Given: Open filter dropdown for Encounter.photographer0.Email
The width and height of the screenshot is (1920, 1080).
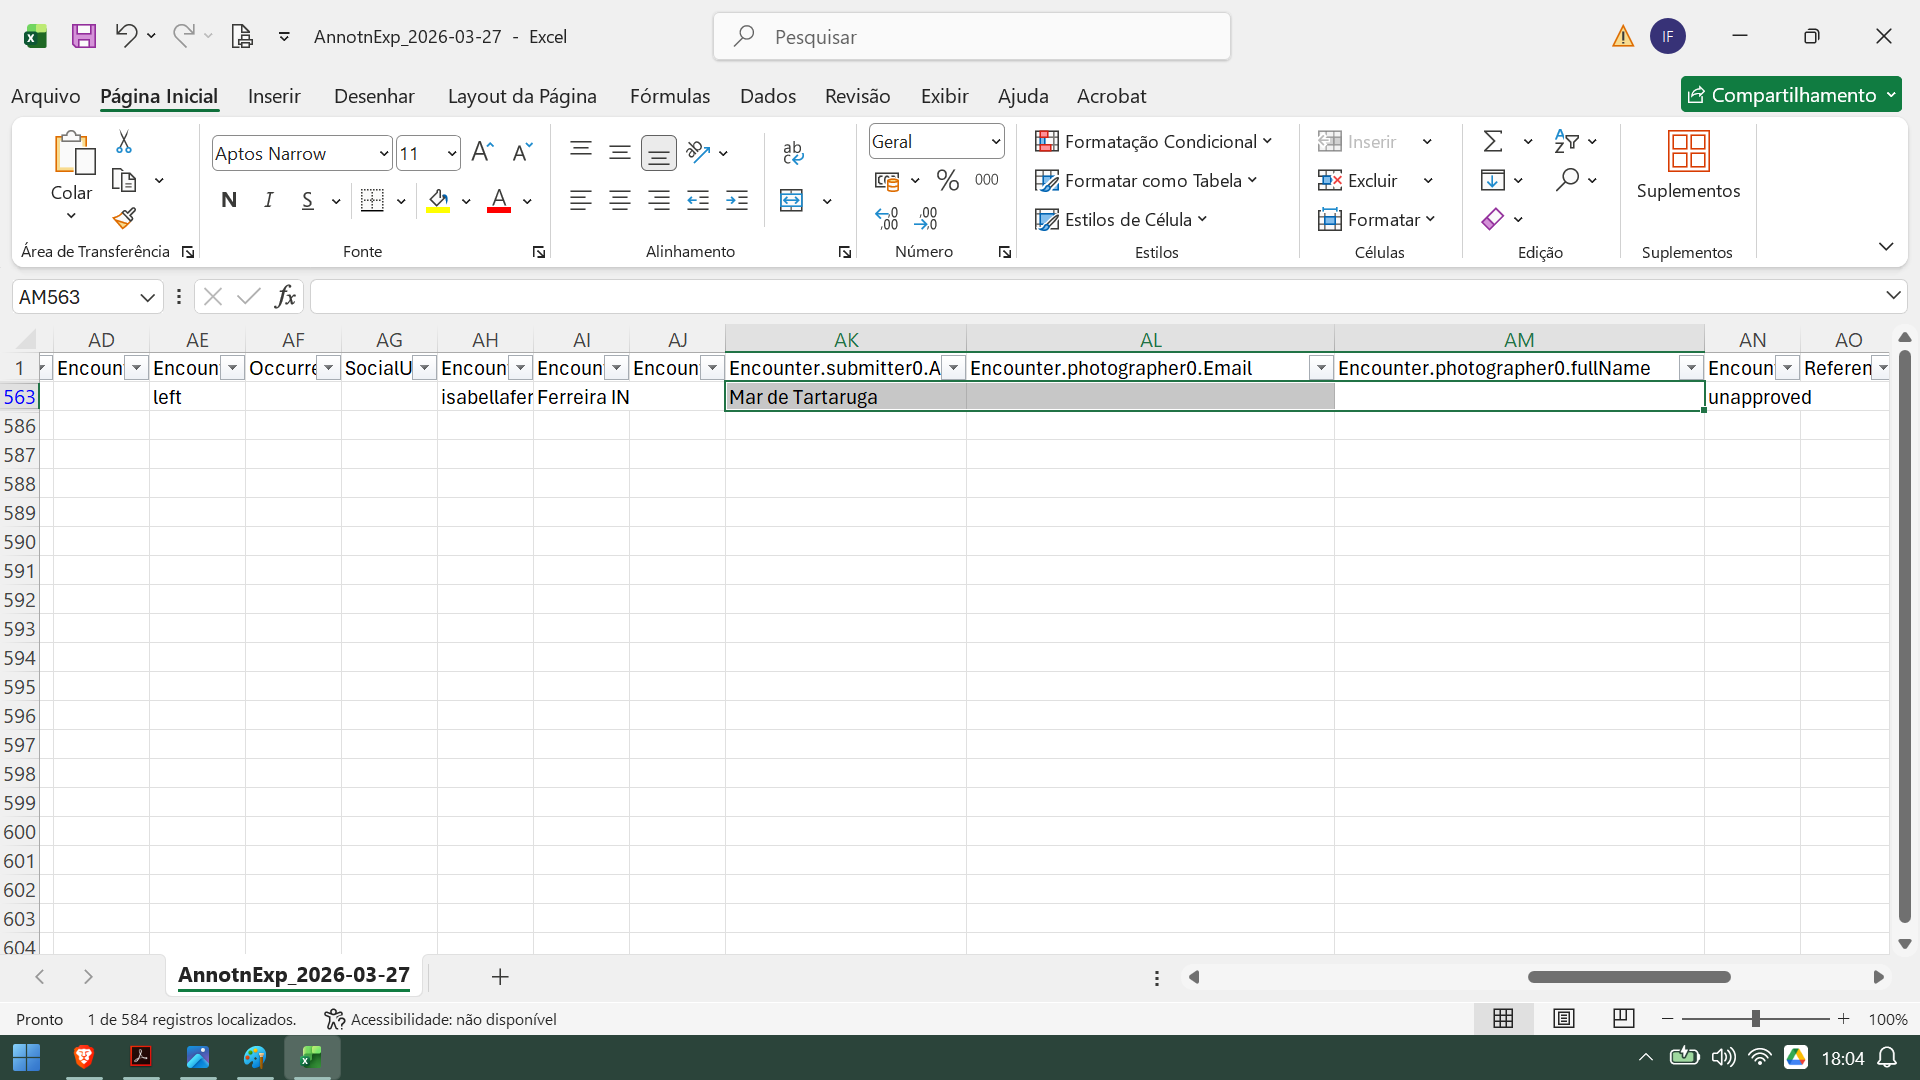Looking at the screenshot, I should pos(1321,368).
